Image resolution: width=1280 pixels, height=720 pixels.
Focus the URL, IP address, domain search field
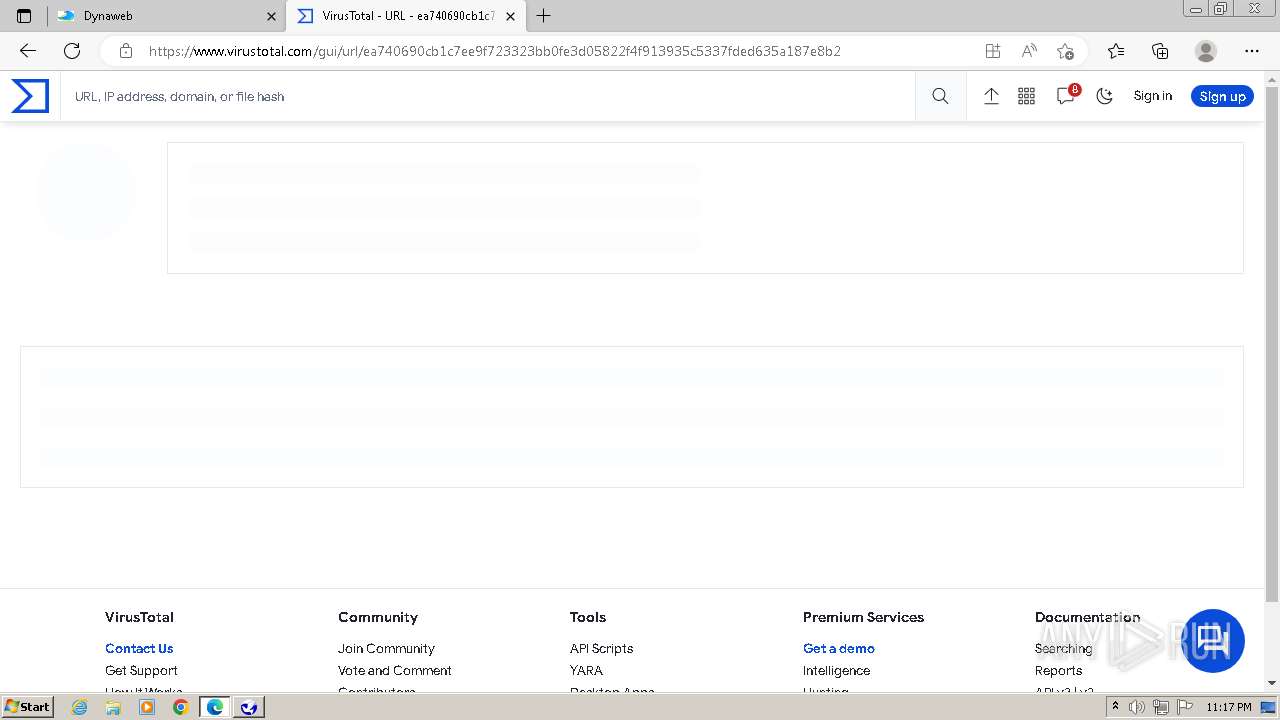[488, 96]
